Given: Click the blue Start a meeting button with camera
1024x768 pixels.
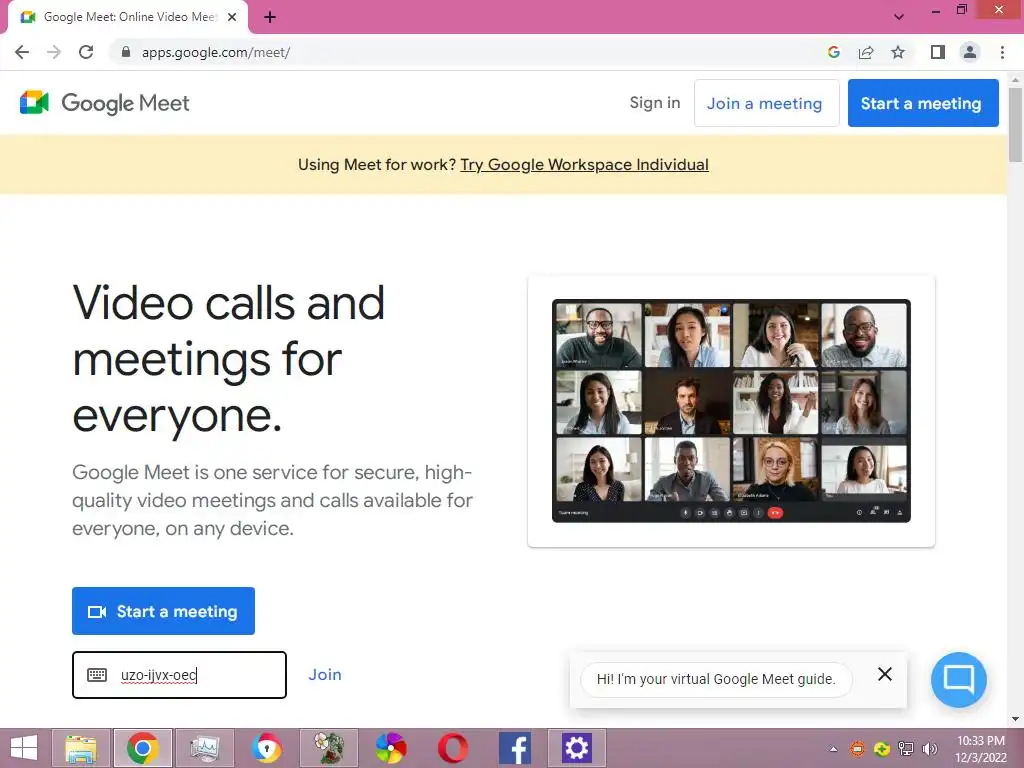Looking at the screenshot, I should (163, 611).
